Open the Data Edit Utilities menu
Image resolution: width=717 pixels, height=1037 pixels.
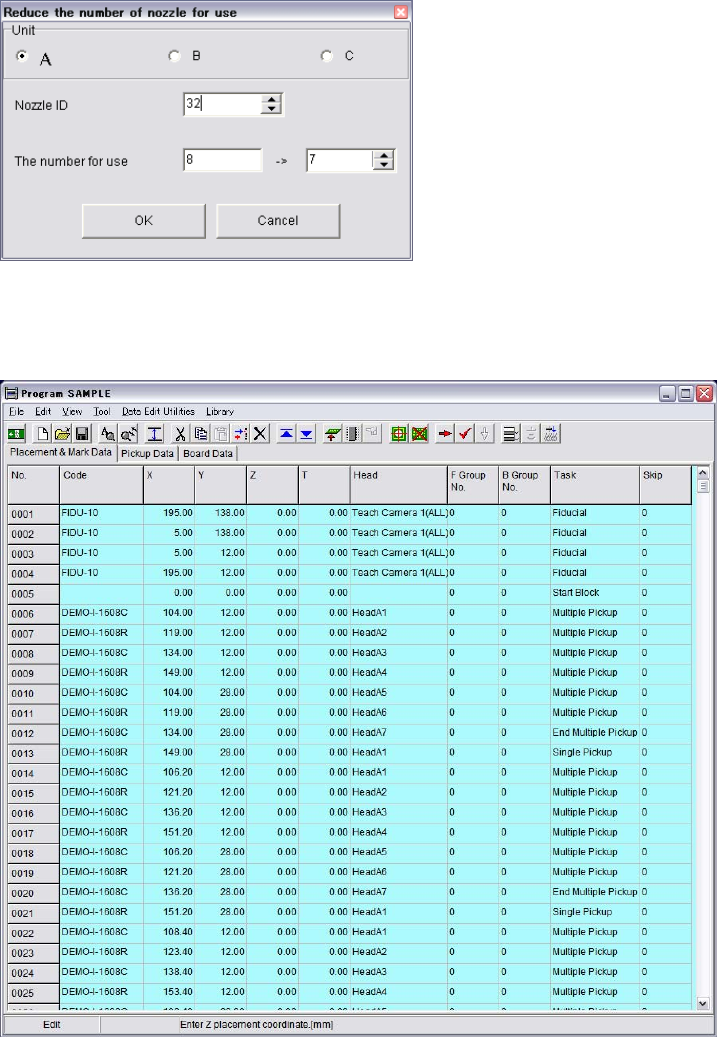click(158, 411)
